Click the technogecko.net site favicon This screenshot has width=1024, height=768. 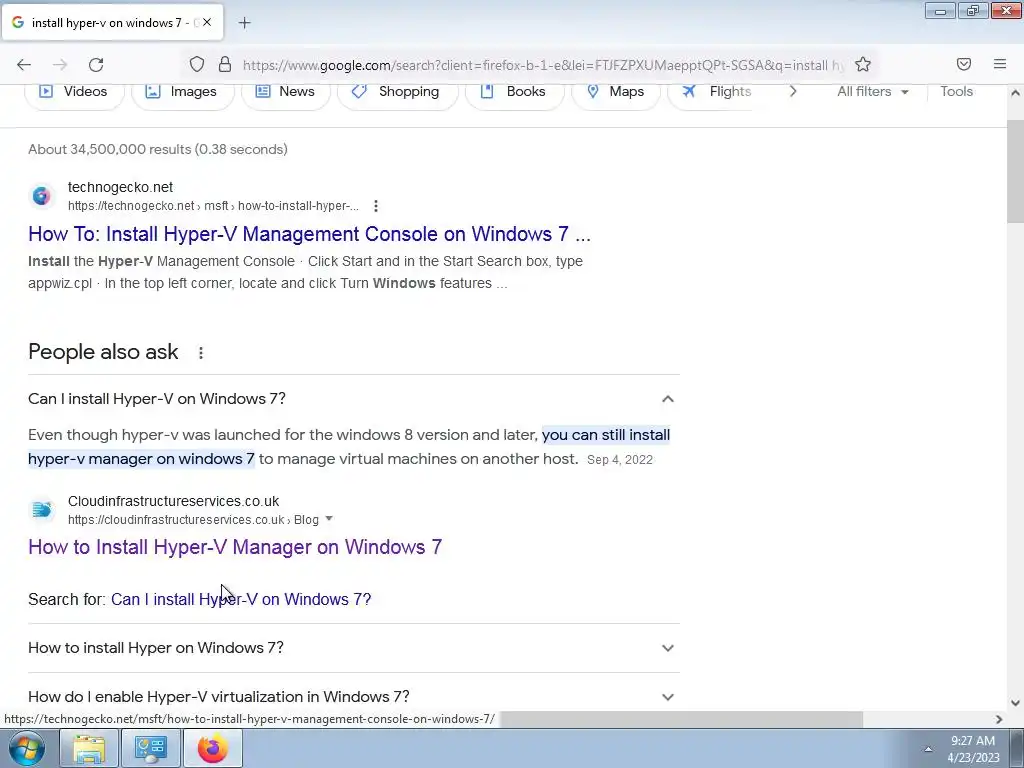(41, 196)
